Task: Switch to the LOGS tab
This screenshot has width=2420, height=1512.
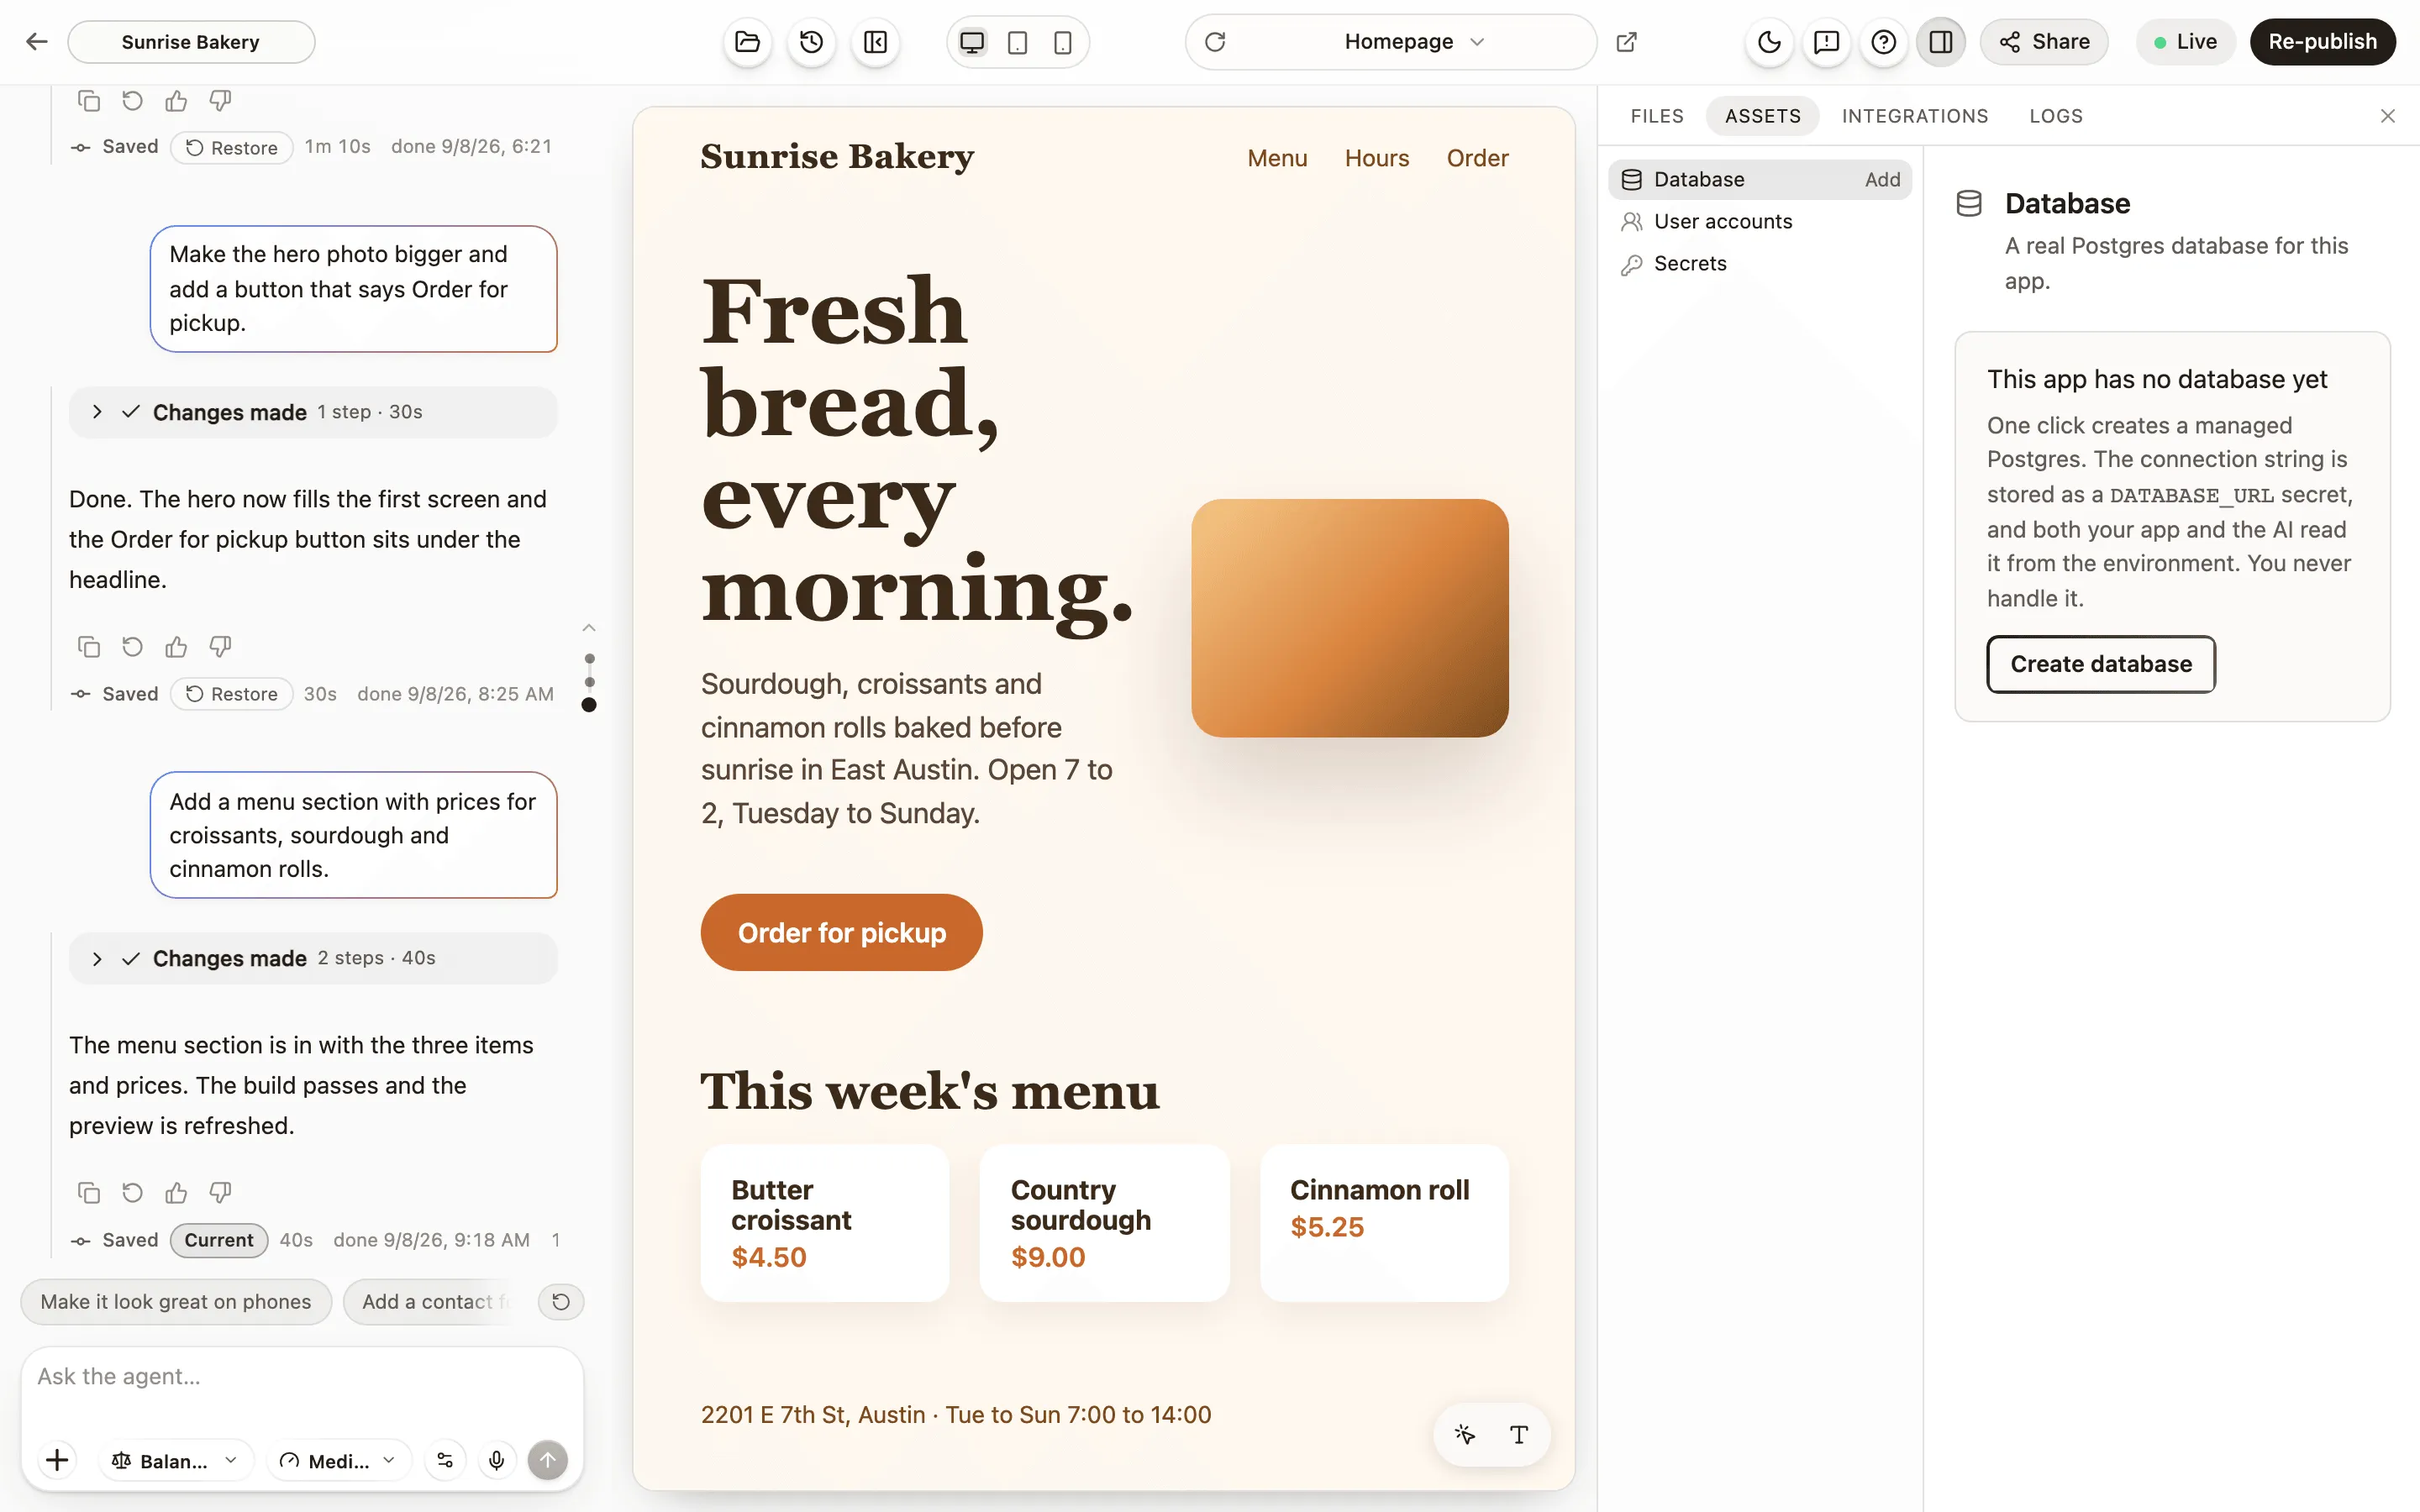Action: click(2055, 116)
